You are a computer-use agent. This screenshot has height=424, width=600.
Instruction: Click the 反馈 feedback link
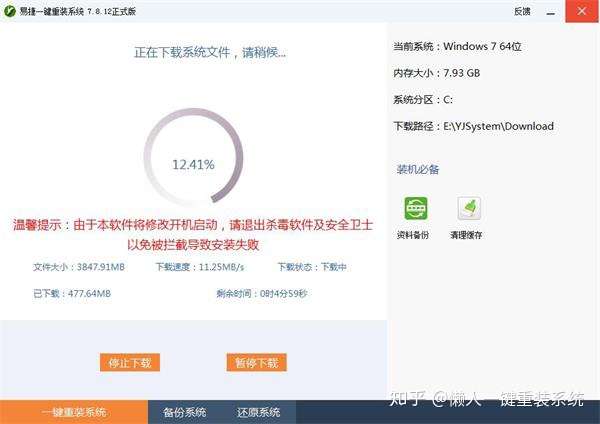522,11
